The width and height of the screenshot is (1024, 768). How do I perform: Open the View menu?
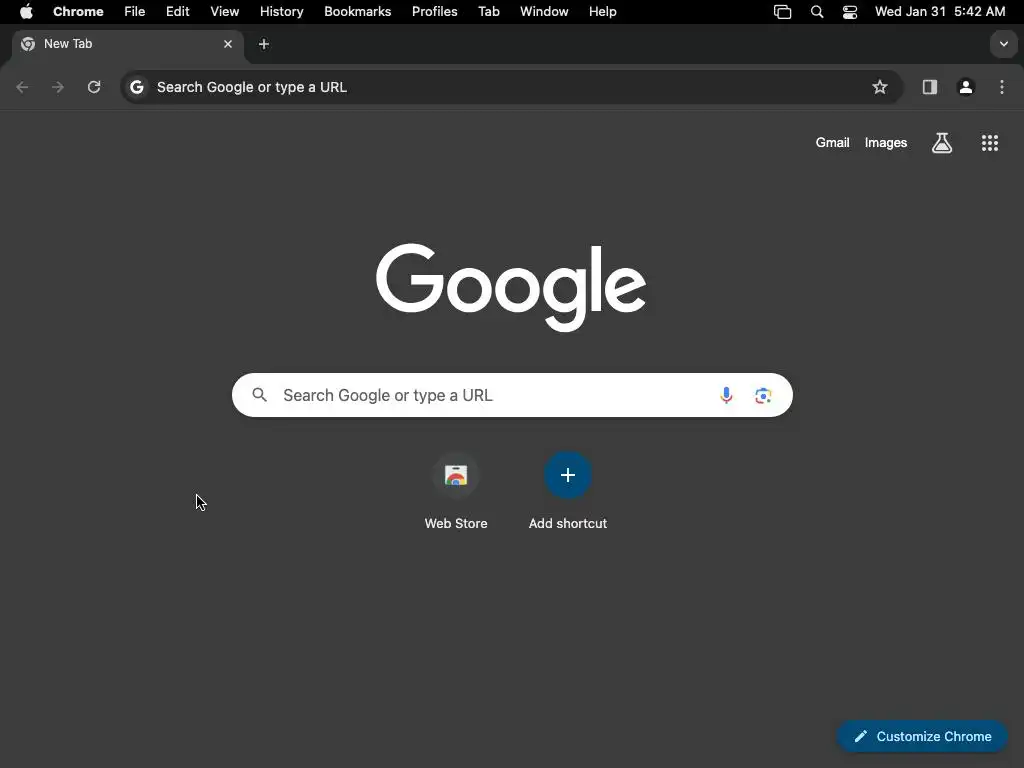tap(225, 12)
